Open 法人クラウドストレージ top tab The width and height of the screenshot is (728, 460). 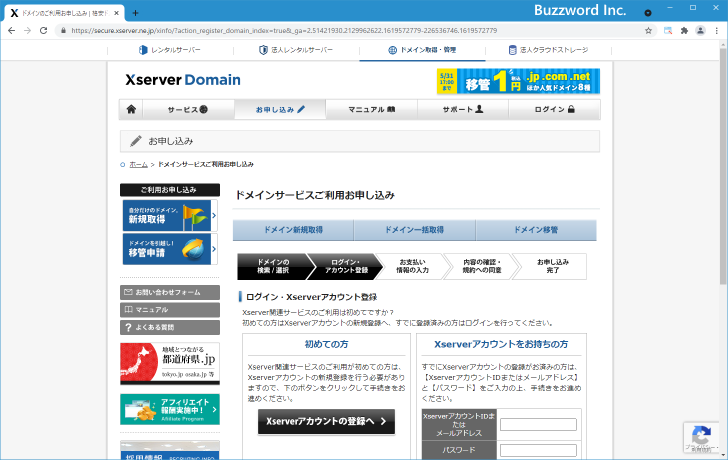pyautogui.click(x=548, y=50)
